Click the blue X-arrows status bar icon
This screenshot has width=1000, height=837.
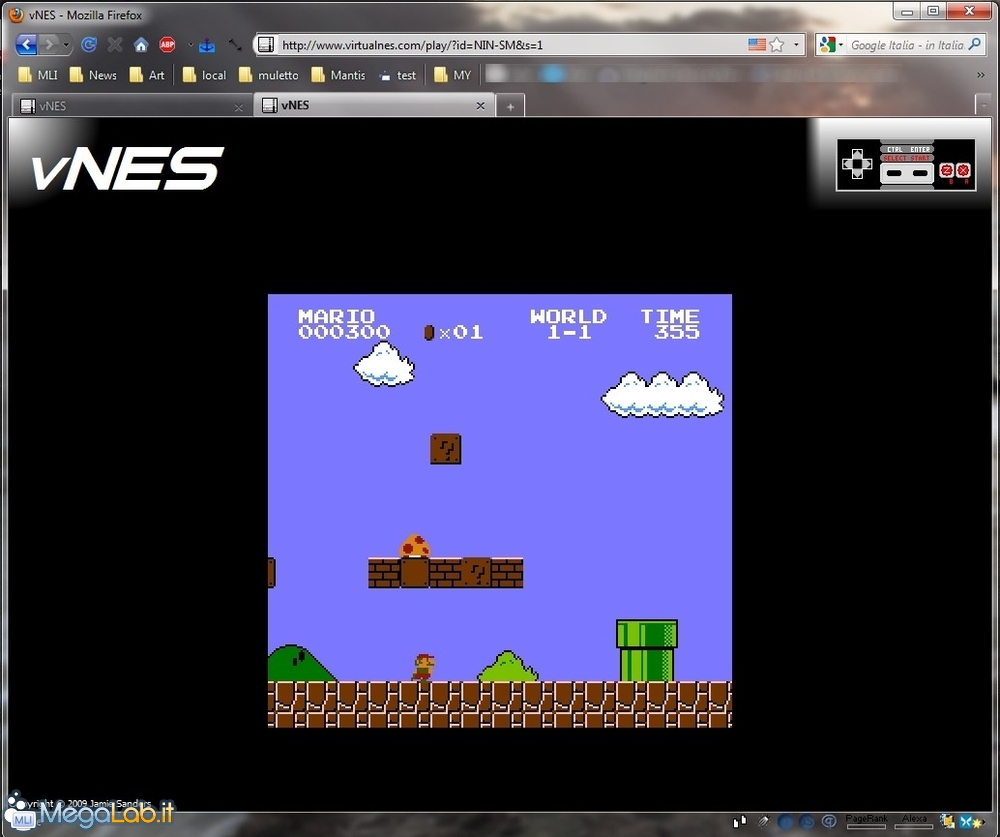[966, 822]
